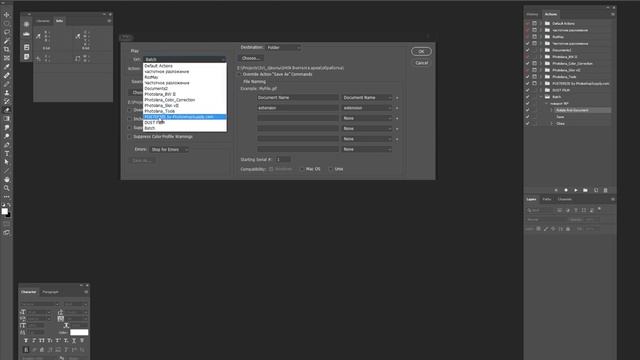Select the Clone Stamp tool
Image resolution: width=640 pixels, height=360 pixels.
click(7, 93)
